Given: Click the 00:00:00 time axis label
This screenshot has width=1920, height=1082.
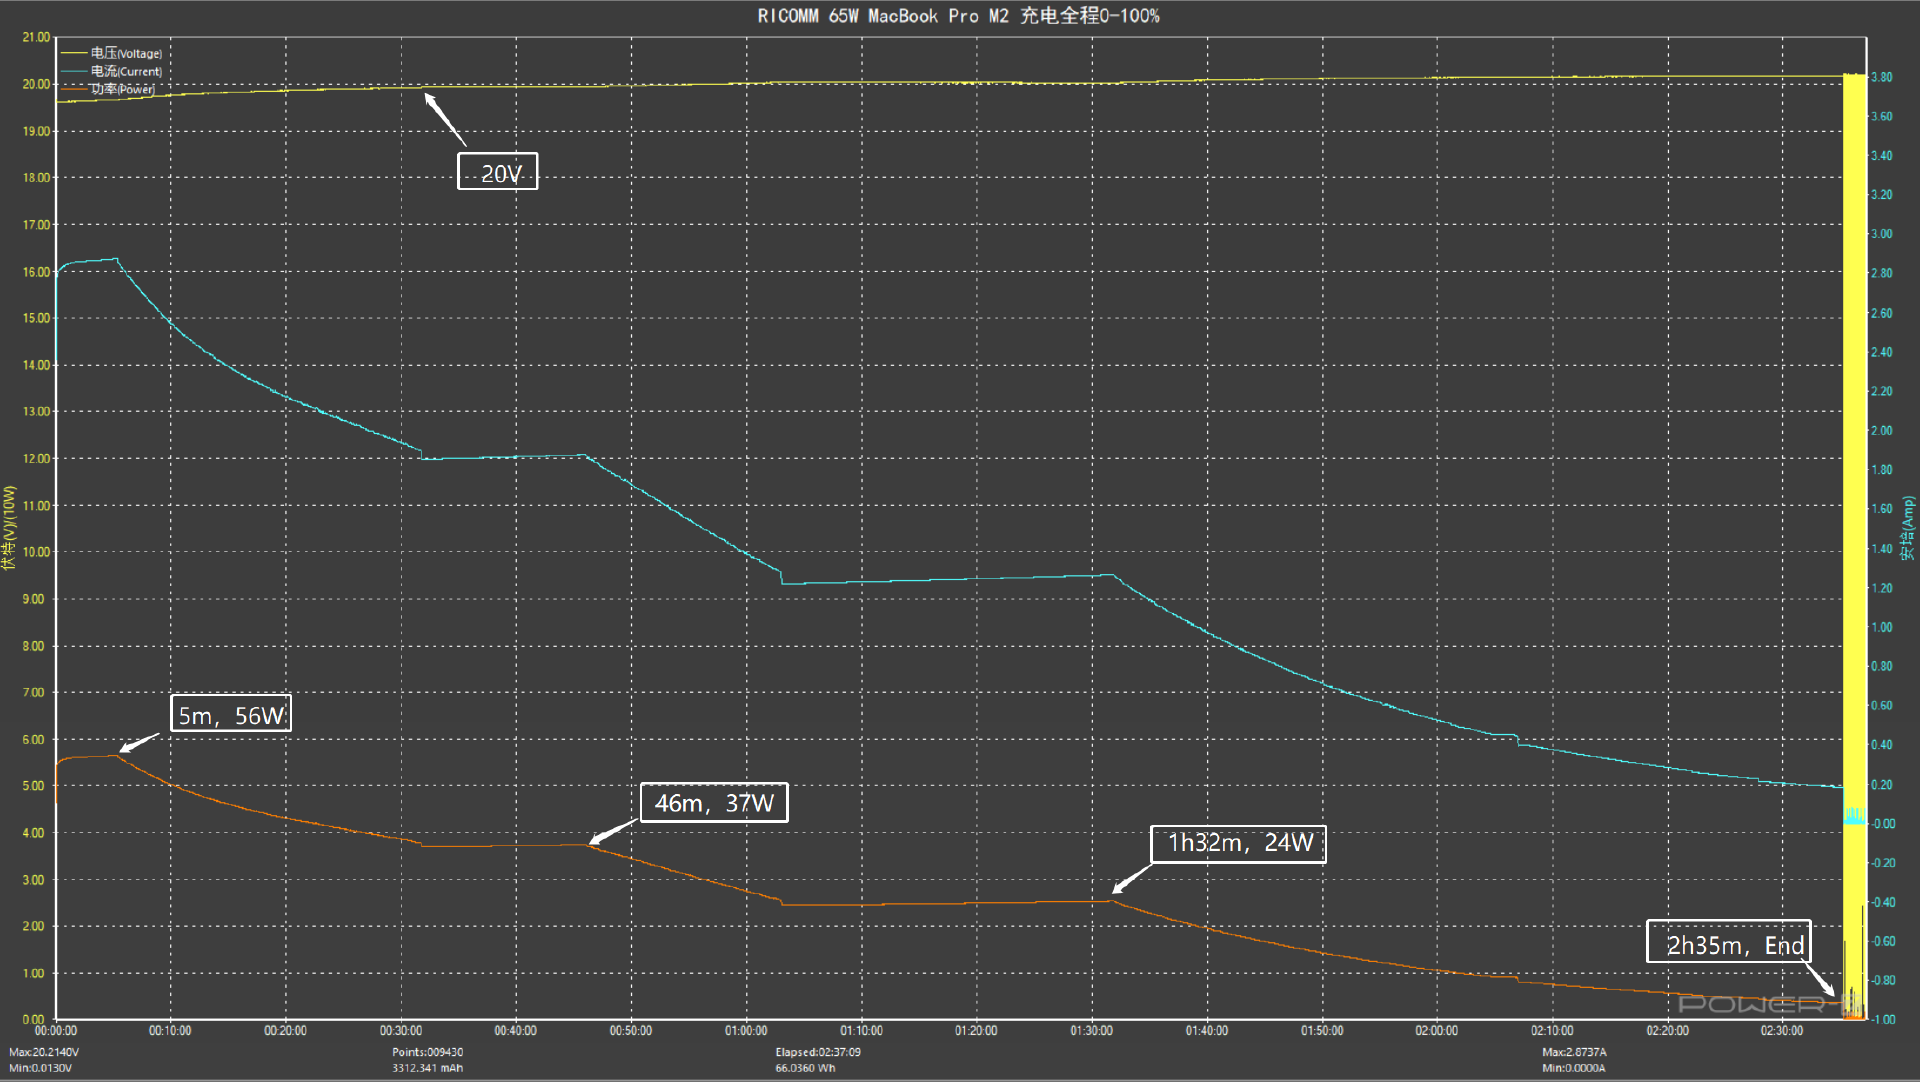Looking at the screenshot, I should pyautogui.click(x=56, y=1031).
